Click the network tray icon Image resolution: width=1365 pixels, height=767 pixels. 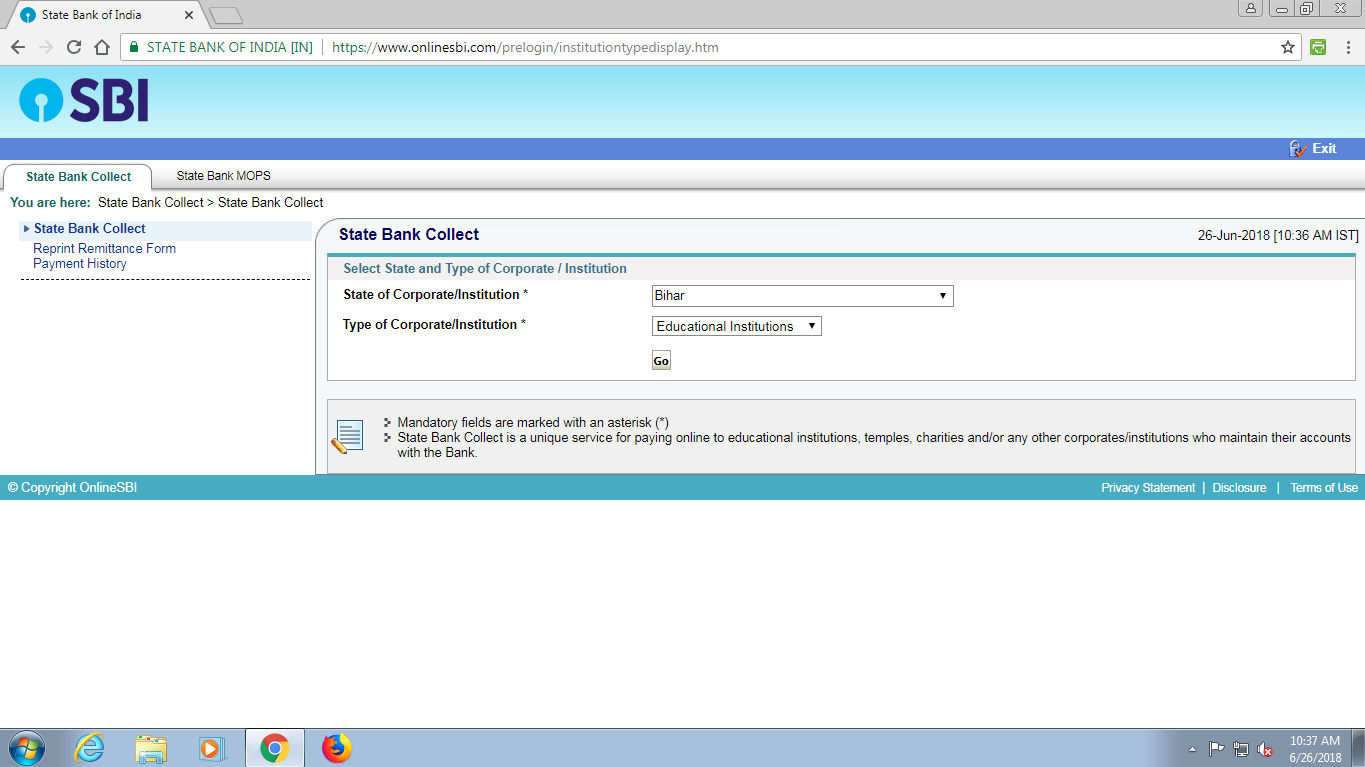pos(1241,749)
